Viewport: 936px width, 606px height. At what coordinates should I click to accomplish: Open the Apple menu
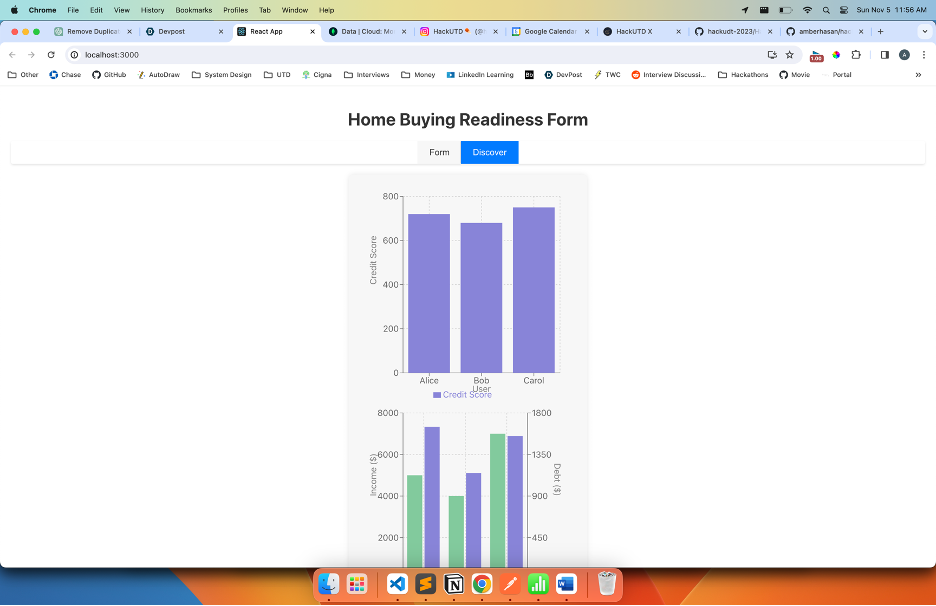14,10
